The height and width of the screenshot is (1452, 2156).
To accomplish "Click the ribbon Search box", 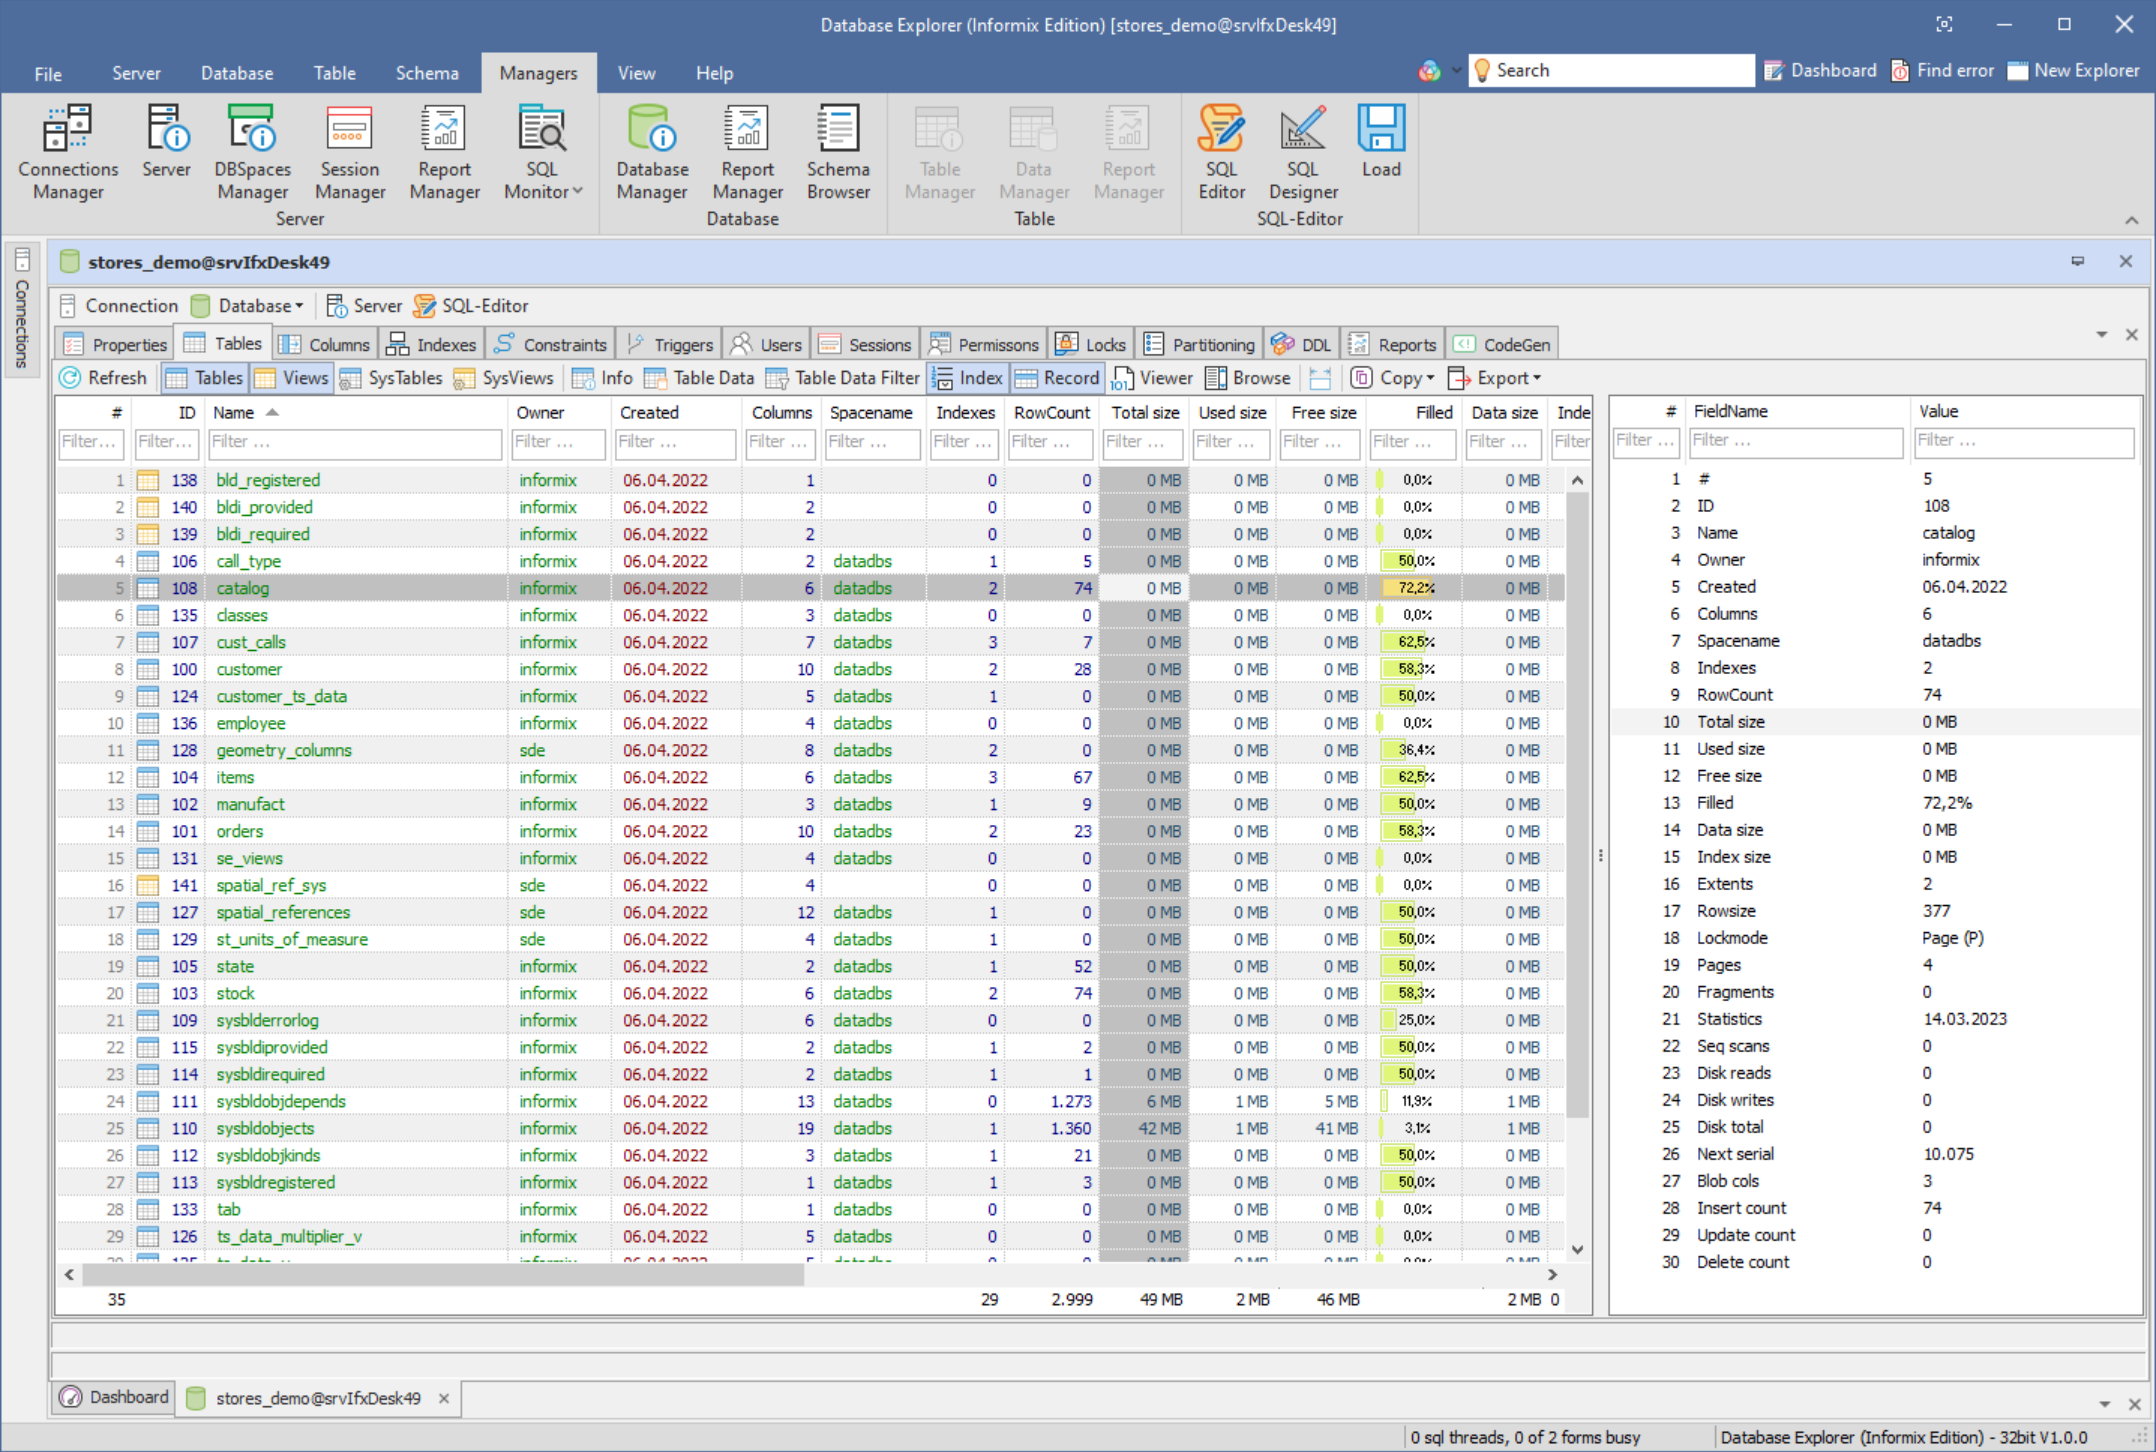I will pos(1611,70).
